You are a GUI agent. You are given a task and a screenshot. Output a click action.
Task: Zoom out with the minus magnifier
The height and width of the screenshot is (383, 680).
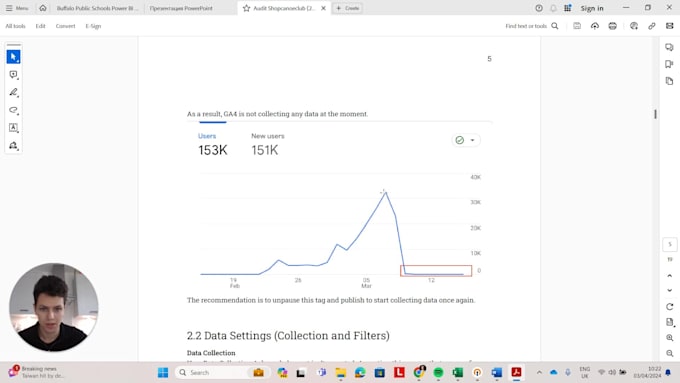[670, 354]
